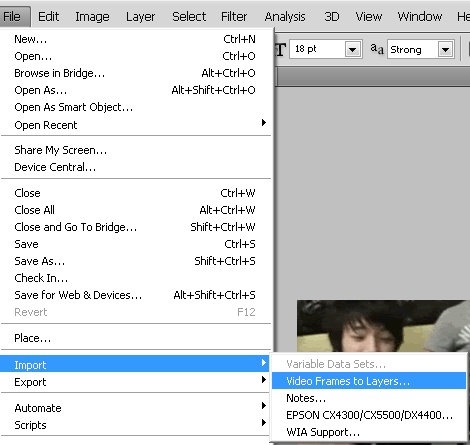Open the font size dropdown arrow

(353, 50)
